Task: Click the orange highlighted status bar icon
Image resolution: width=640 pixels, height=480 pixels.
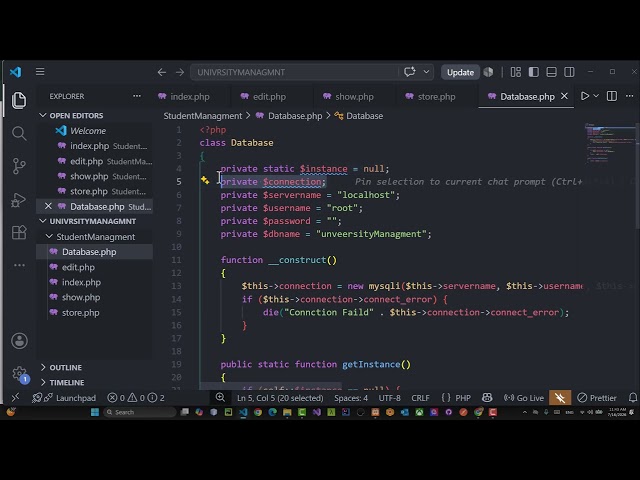Action: tap(560, 398)
